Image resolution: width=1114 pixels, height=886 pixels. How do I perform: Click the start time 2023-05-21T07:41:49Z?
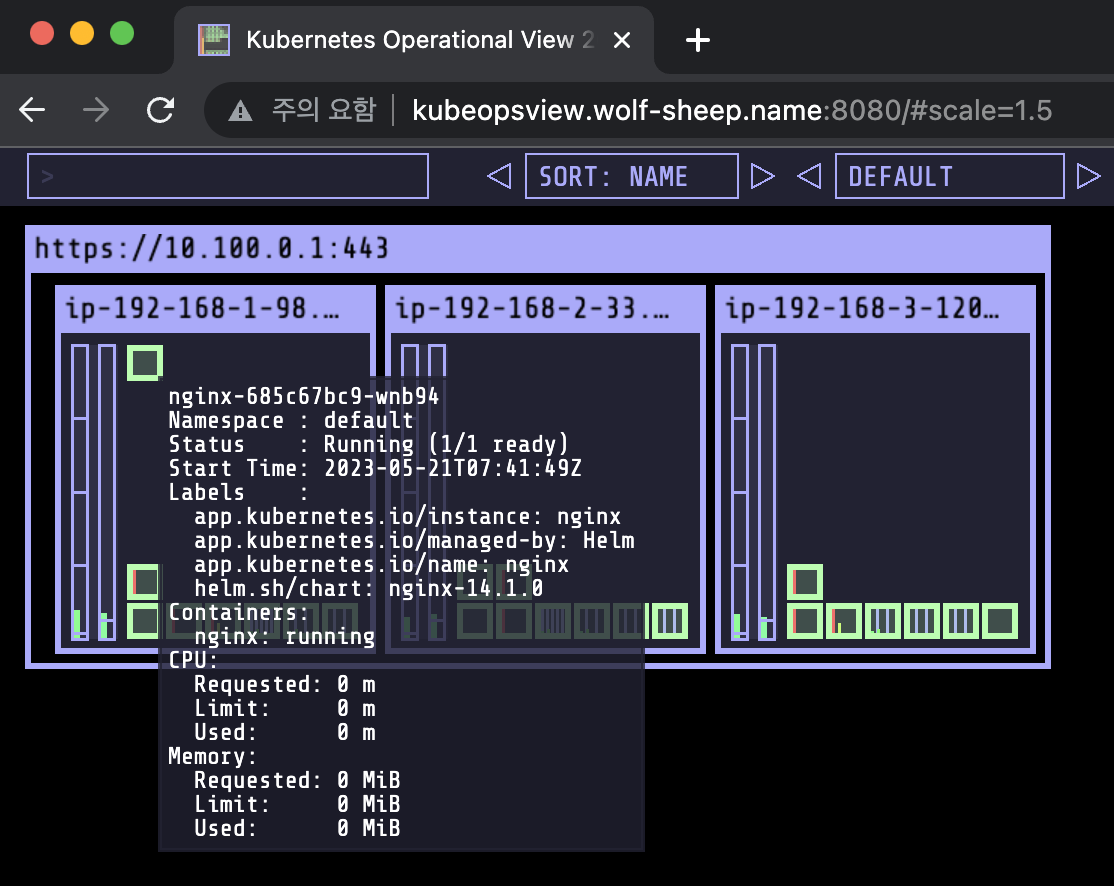[x=453, y=469]
